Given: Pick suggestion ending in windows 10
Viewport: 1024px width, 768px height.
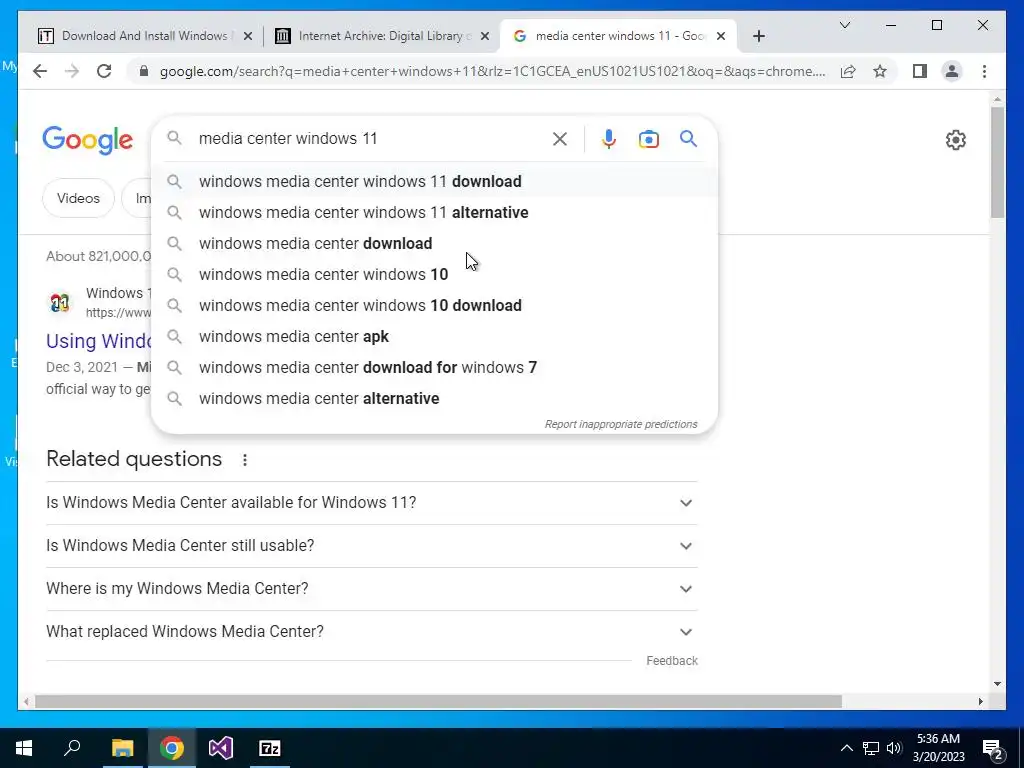Looking at the screenshot, I should coord(434,274).
